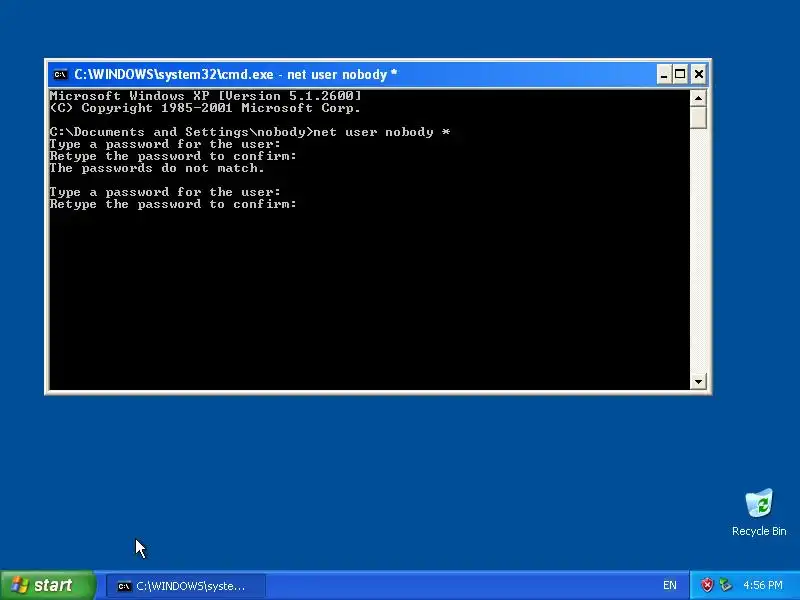Click the console scrollbar up arrow
Screen dimensions: 800x600
point(698,97)
